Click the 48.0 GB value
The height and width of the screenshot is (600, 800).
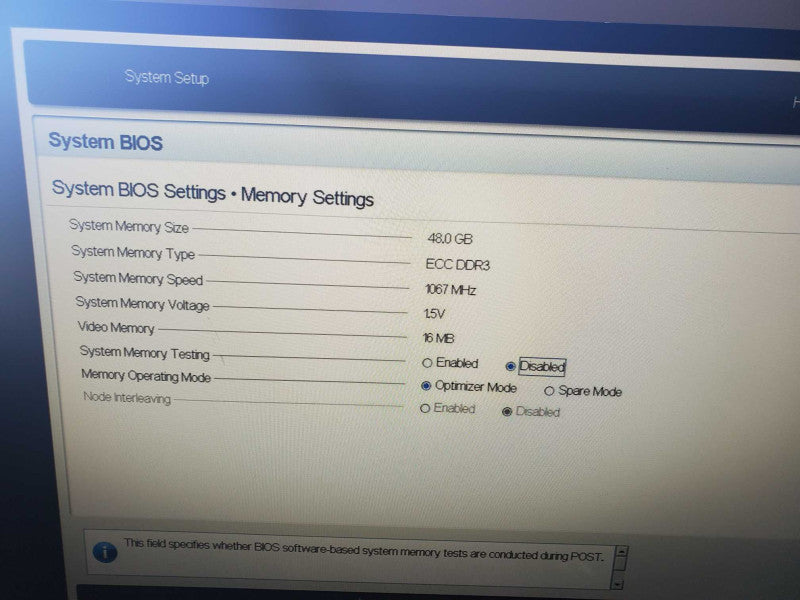click(450, 239)
